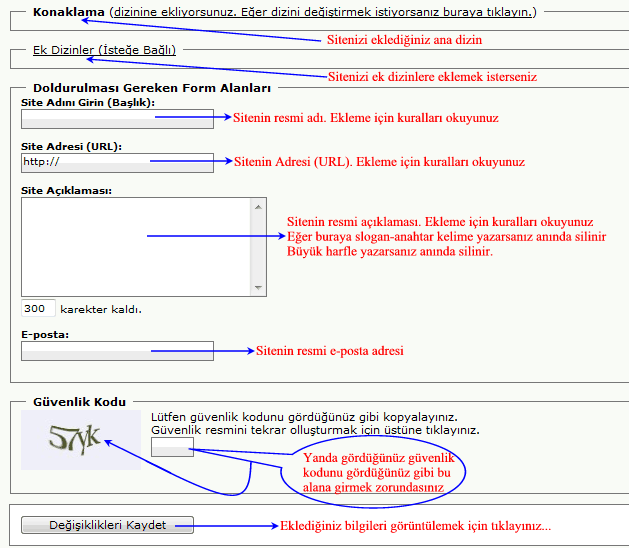629x548 pixels.
Task: Select the Güvenlik resmini tekrar olluşturmak line
Action: 315,430
